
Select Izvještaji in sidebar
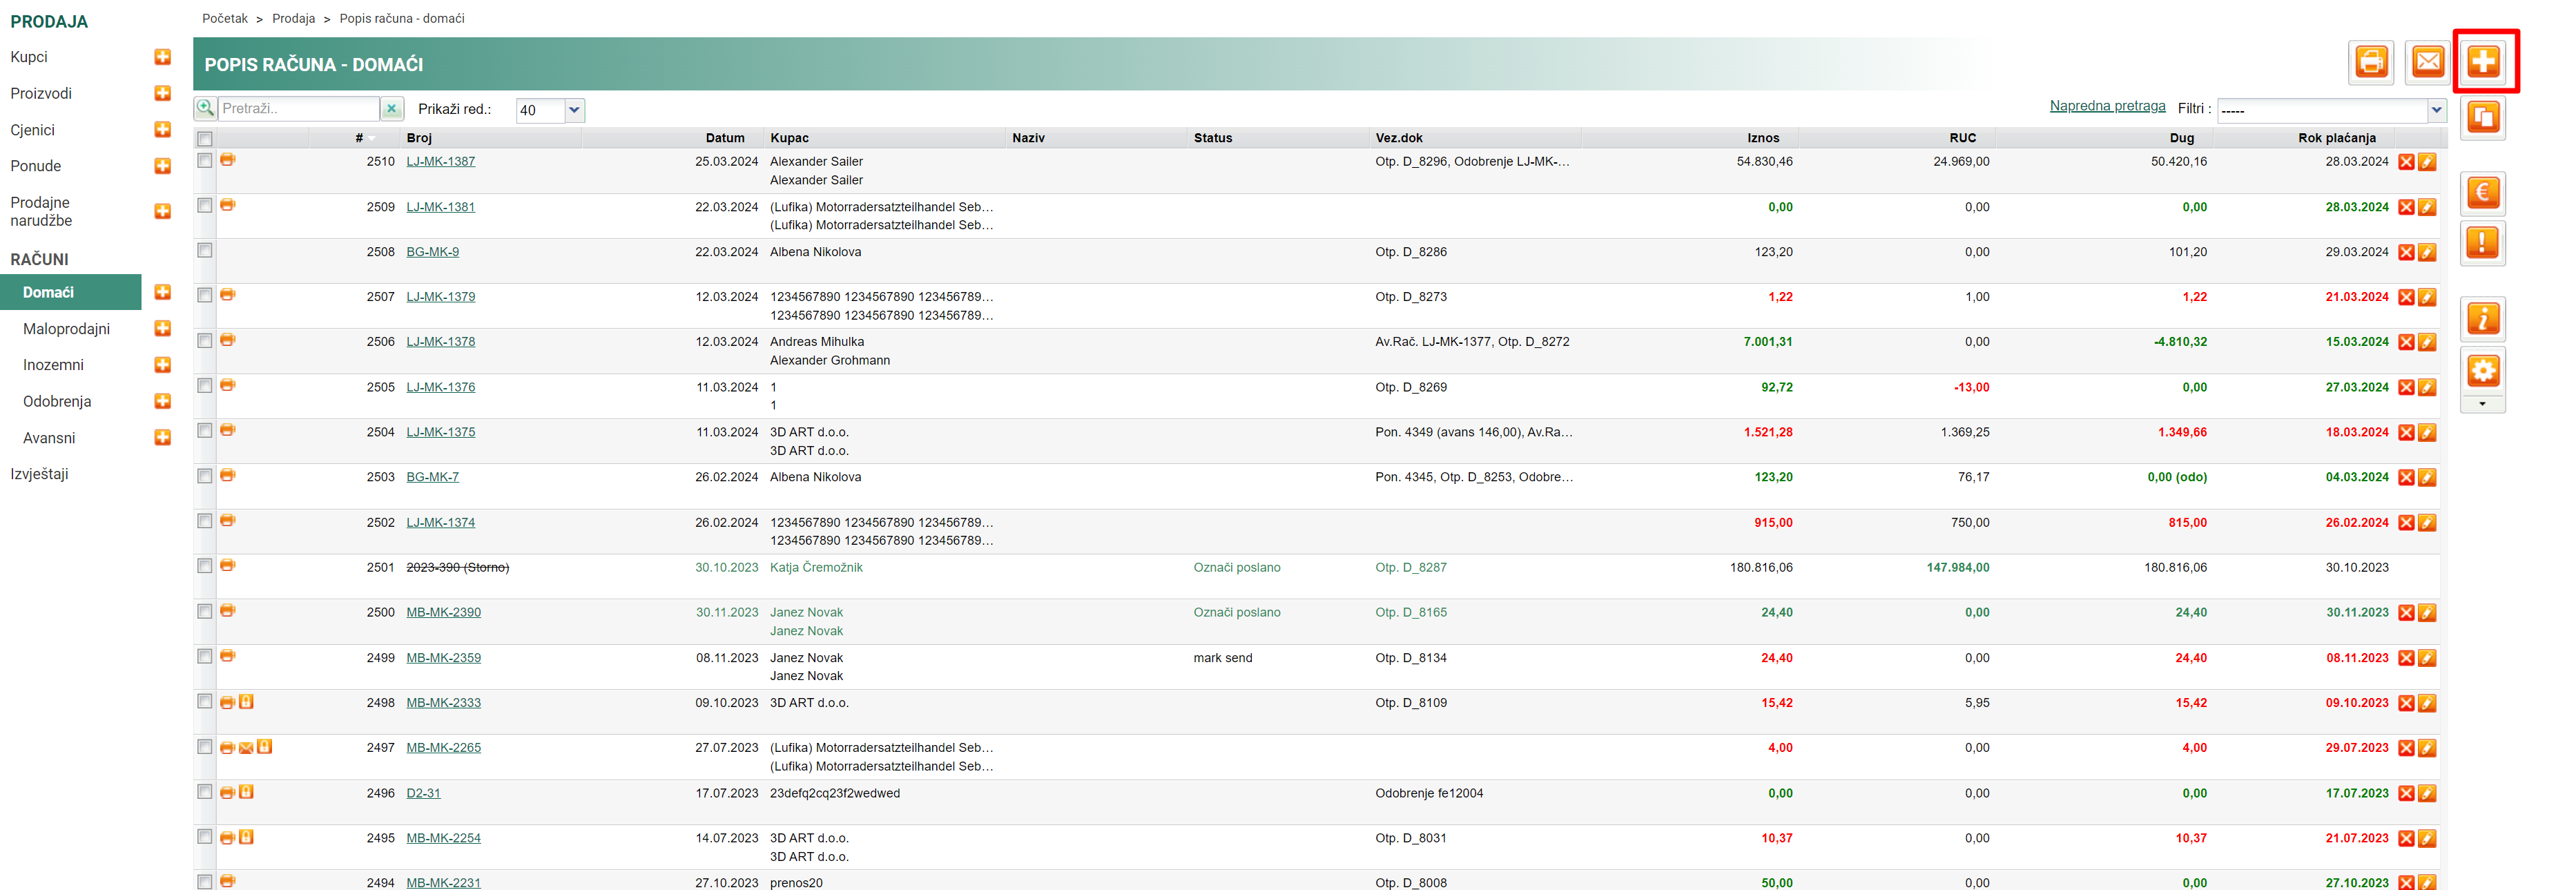[x=40, y=474]
